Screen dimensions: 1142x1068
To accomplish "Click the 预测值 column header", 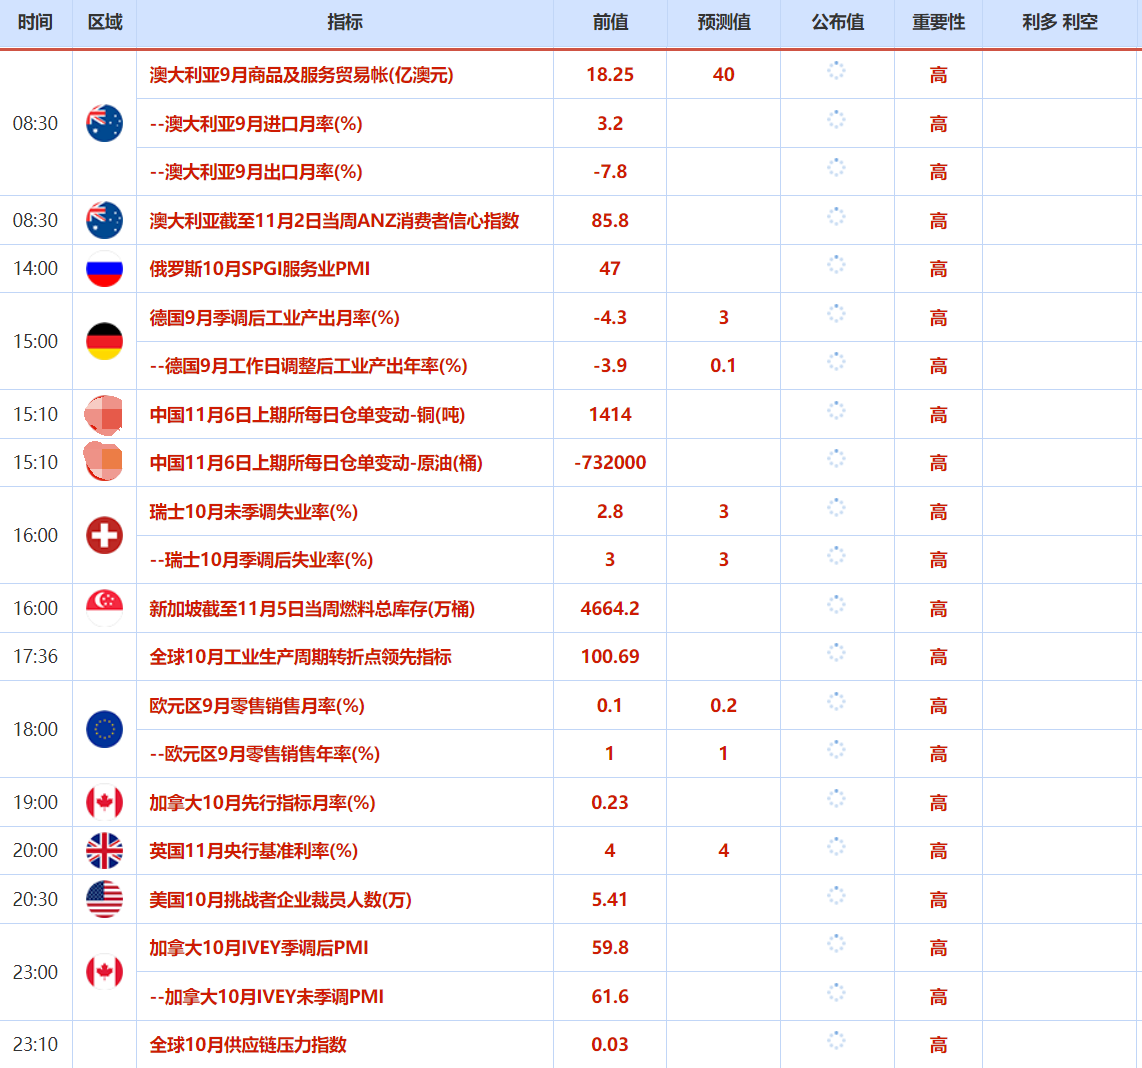I will [x=724, y=23].
